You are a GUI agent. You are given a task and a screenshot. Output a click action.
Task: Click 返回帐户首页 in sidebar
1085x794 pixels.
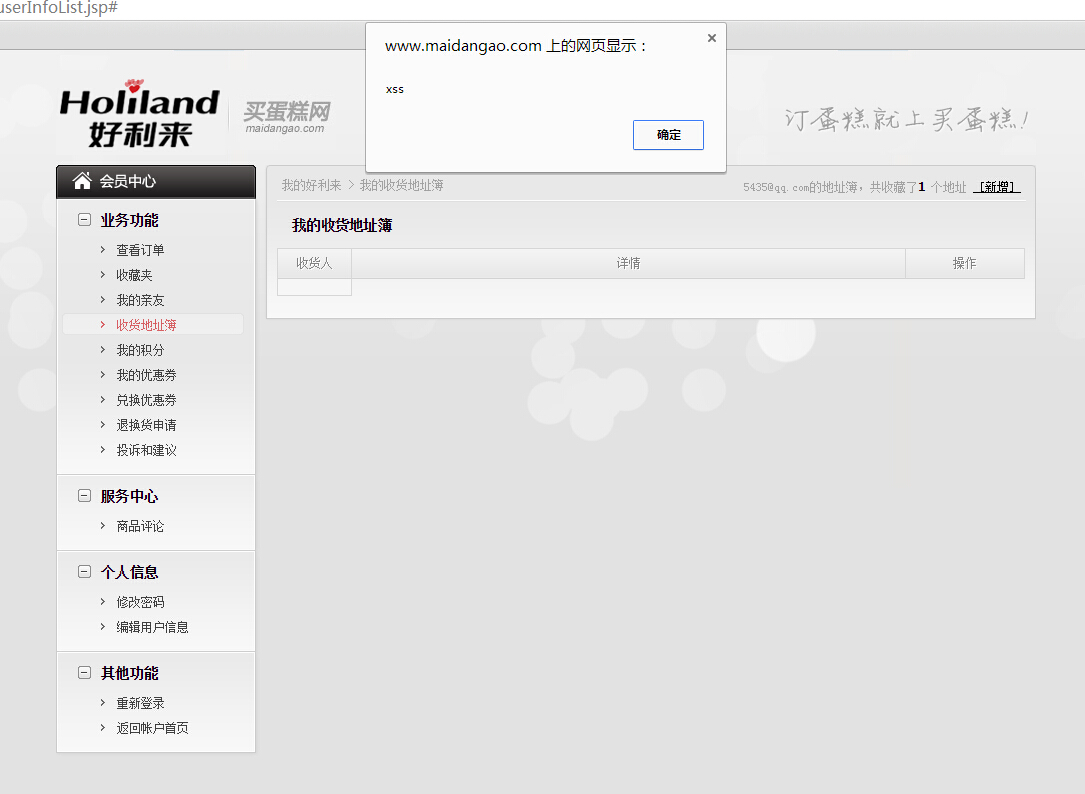[152, 728]
